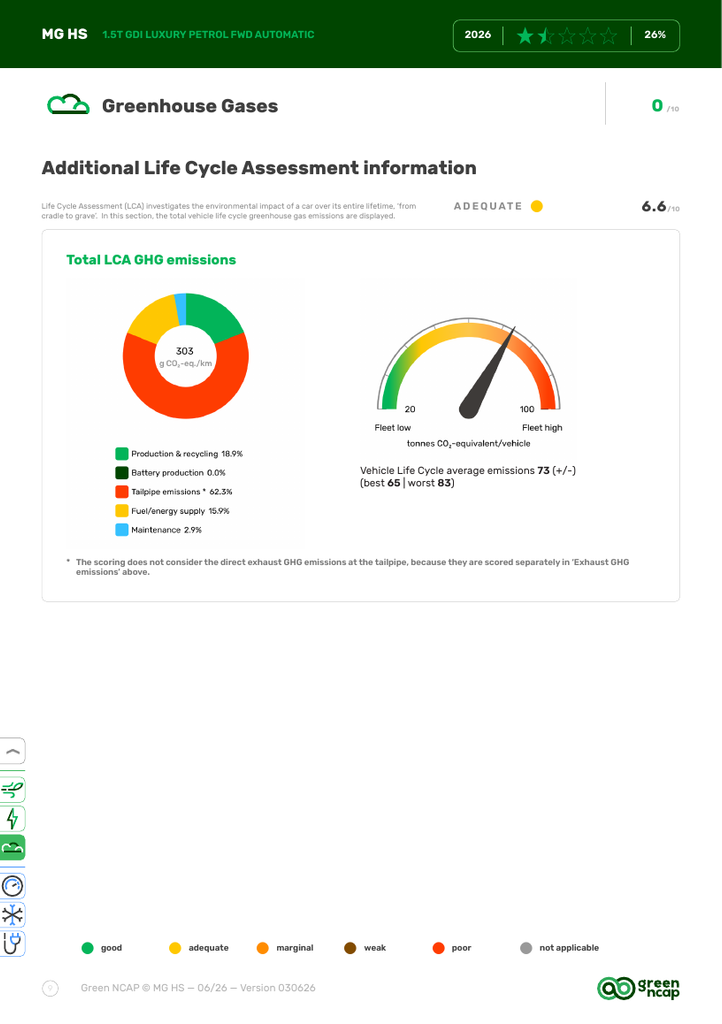722x1024 pixels.
Task: Click the '(best 65 | worst 83)' text
Action: 407,483
